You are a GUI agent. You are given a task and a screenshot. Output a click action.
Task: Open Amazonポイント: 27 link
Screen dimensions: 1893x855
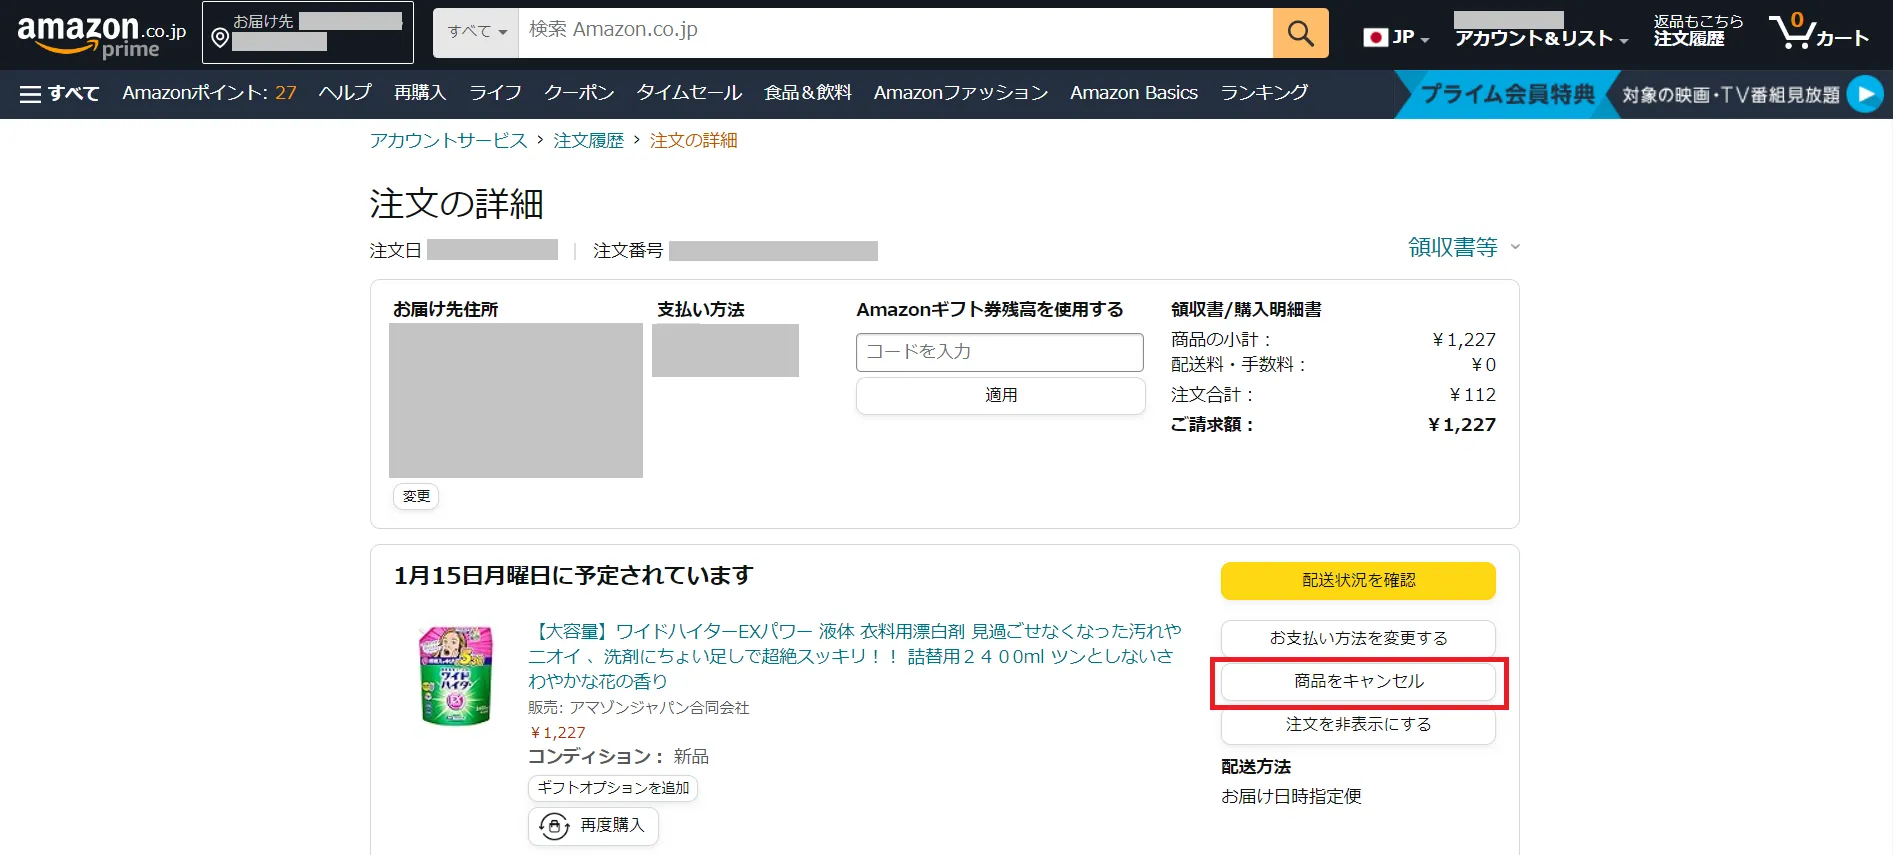point(209,93)
